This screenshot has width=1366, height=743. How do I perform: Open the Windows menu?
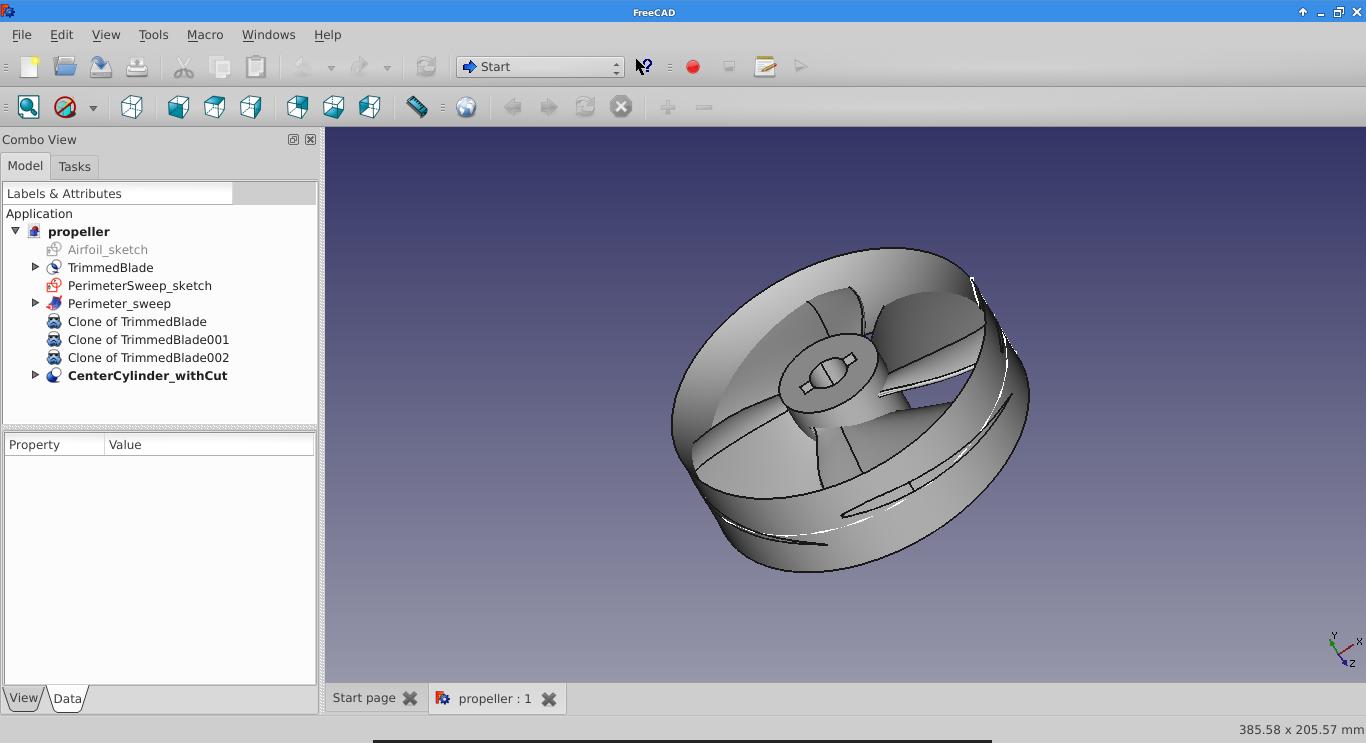coord(268,34)
